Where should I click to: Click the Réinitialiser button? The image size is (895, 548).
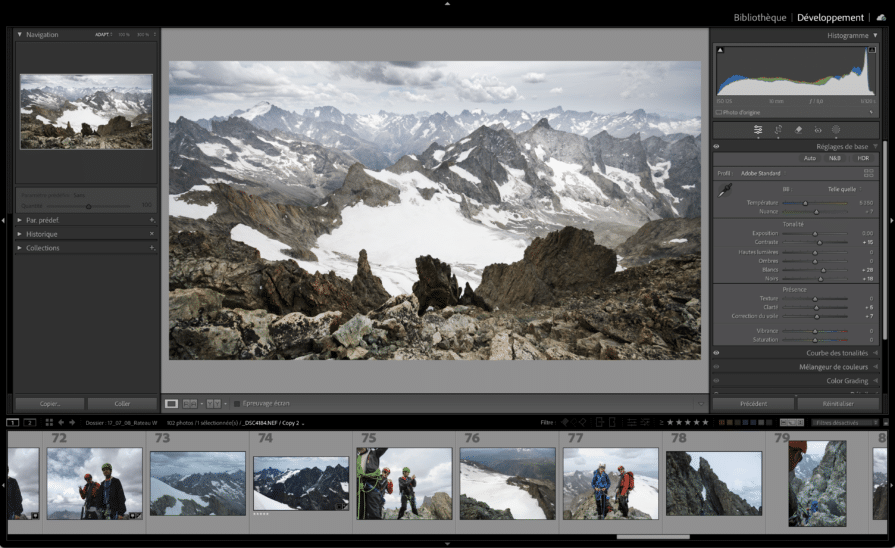[838, 404]
